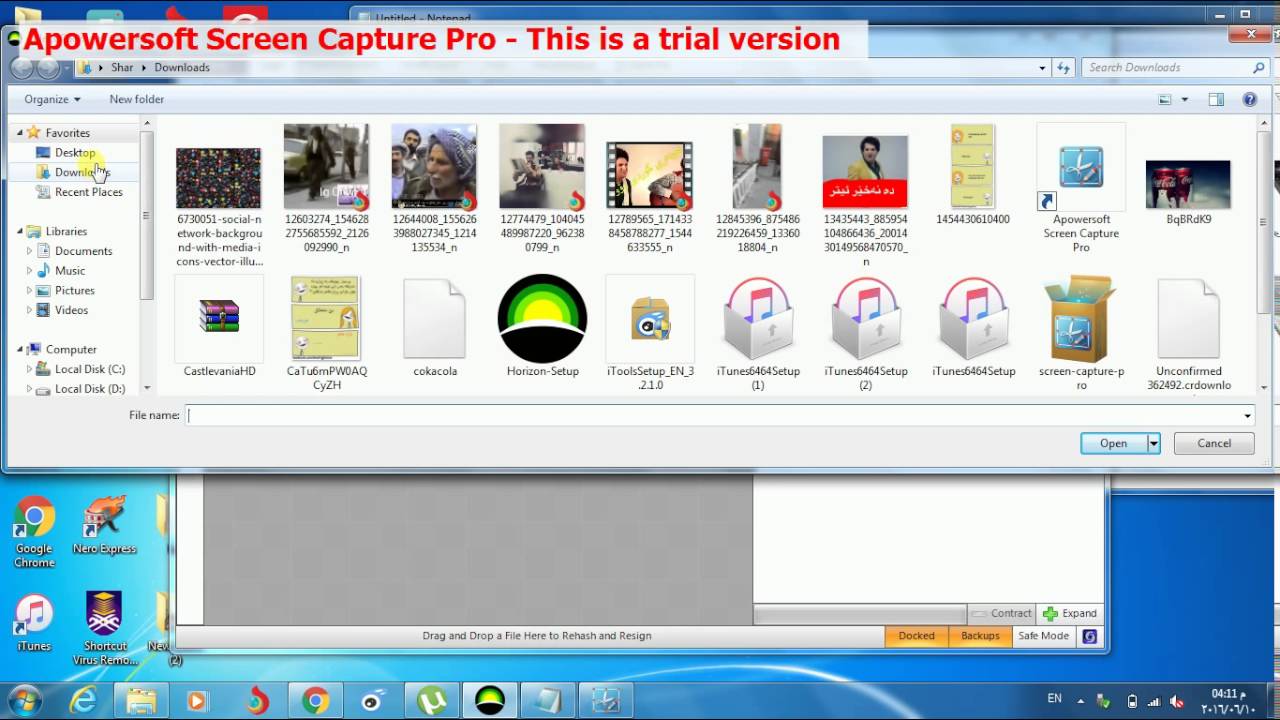Open the view options dropdown arrow
Screen dimensions: 1280x720
(x=1185, y=99)
